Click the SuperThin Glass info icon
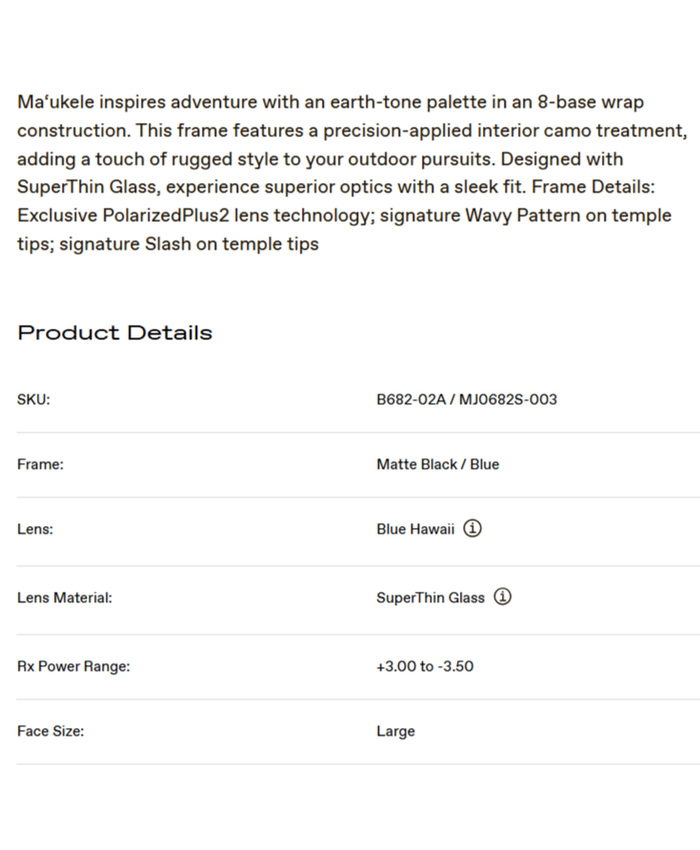The image size is (700, 850). coord(503,597)
